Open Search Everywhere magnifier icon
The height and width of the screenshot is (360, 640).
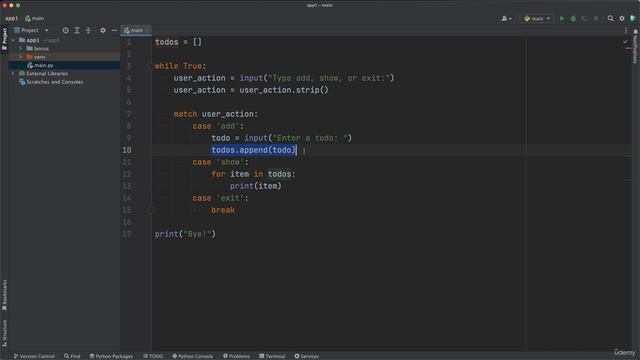611,18
